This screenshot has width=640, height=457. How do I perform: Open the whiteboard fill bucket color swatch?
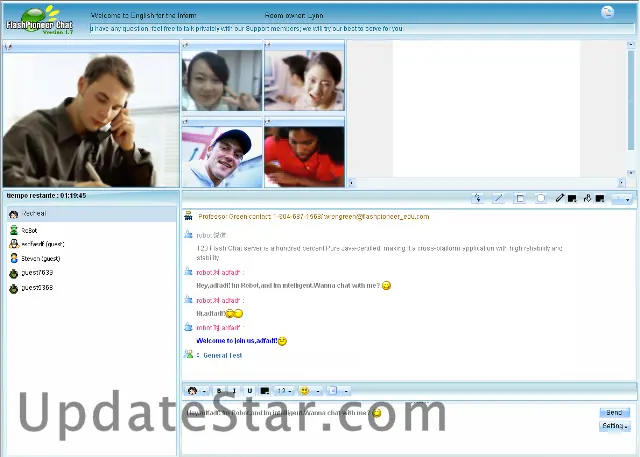[x=600, y=198]
